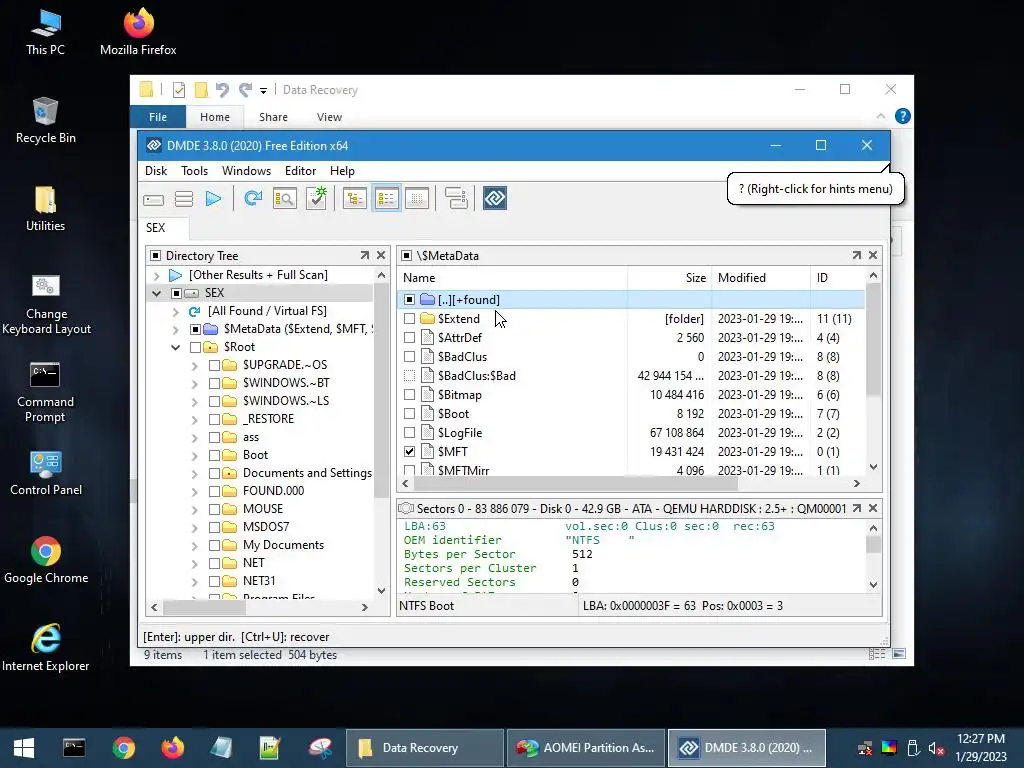Expand the All Found / Virtual FS node

click(x=176, y=312)
